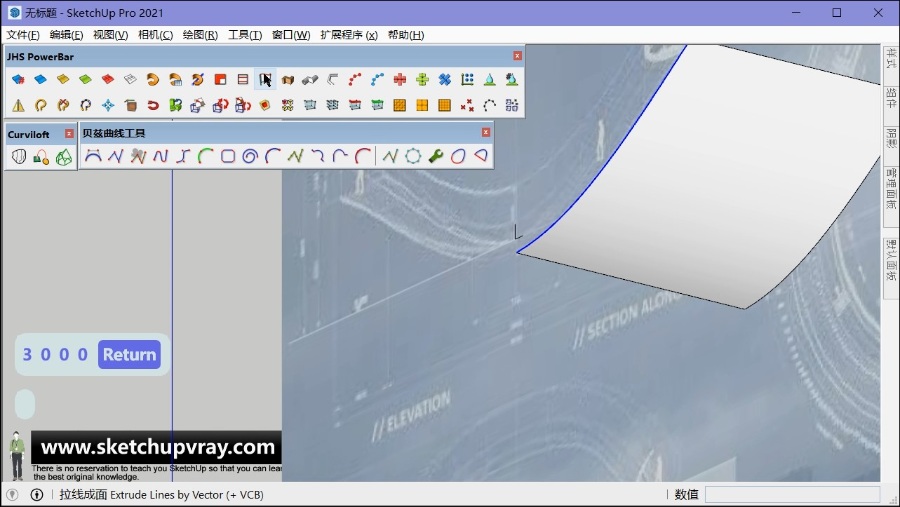
Task: Click the blue four-pointed star icon
Action: tap(107, 105)
